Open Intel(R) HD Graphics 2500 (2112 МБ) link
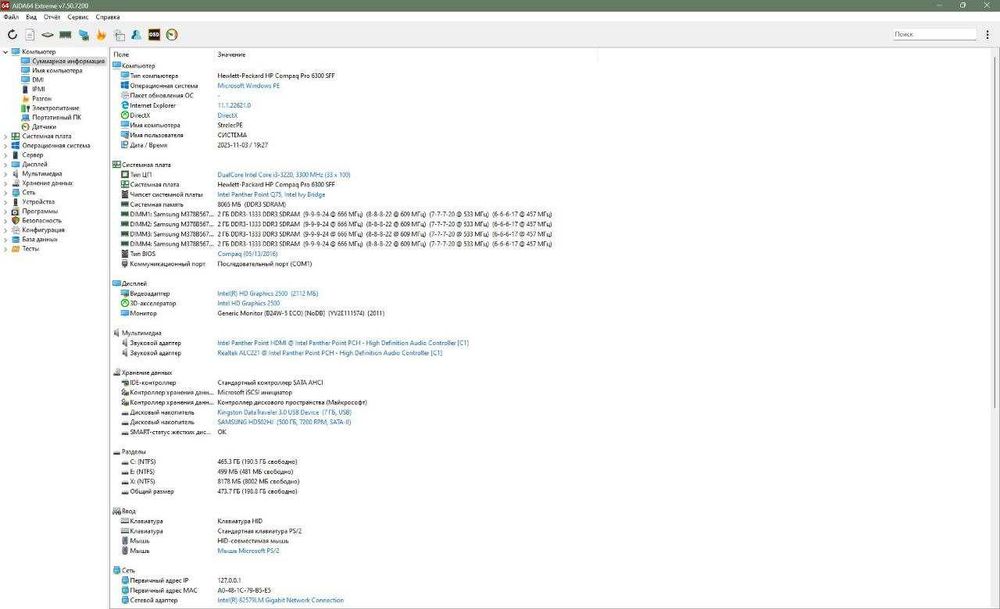 [x=268, y=293]
